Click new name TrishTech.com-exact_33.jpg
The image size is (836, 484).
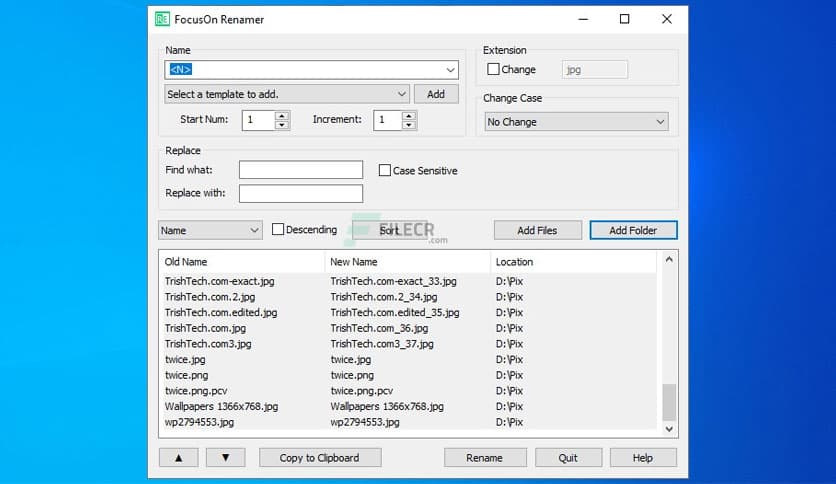pyautogui.click(x=393, y=281)
